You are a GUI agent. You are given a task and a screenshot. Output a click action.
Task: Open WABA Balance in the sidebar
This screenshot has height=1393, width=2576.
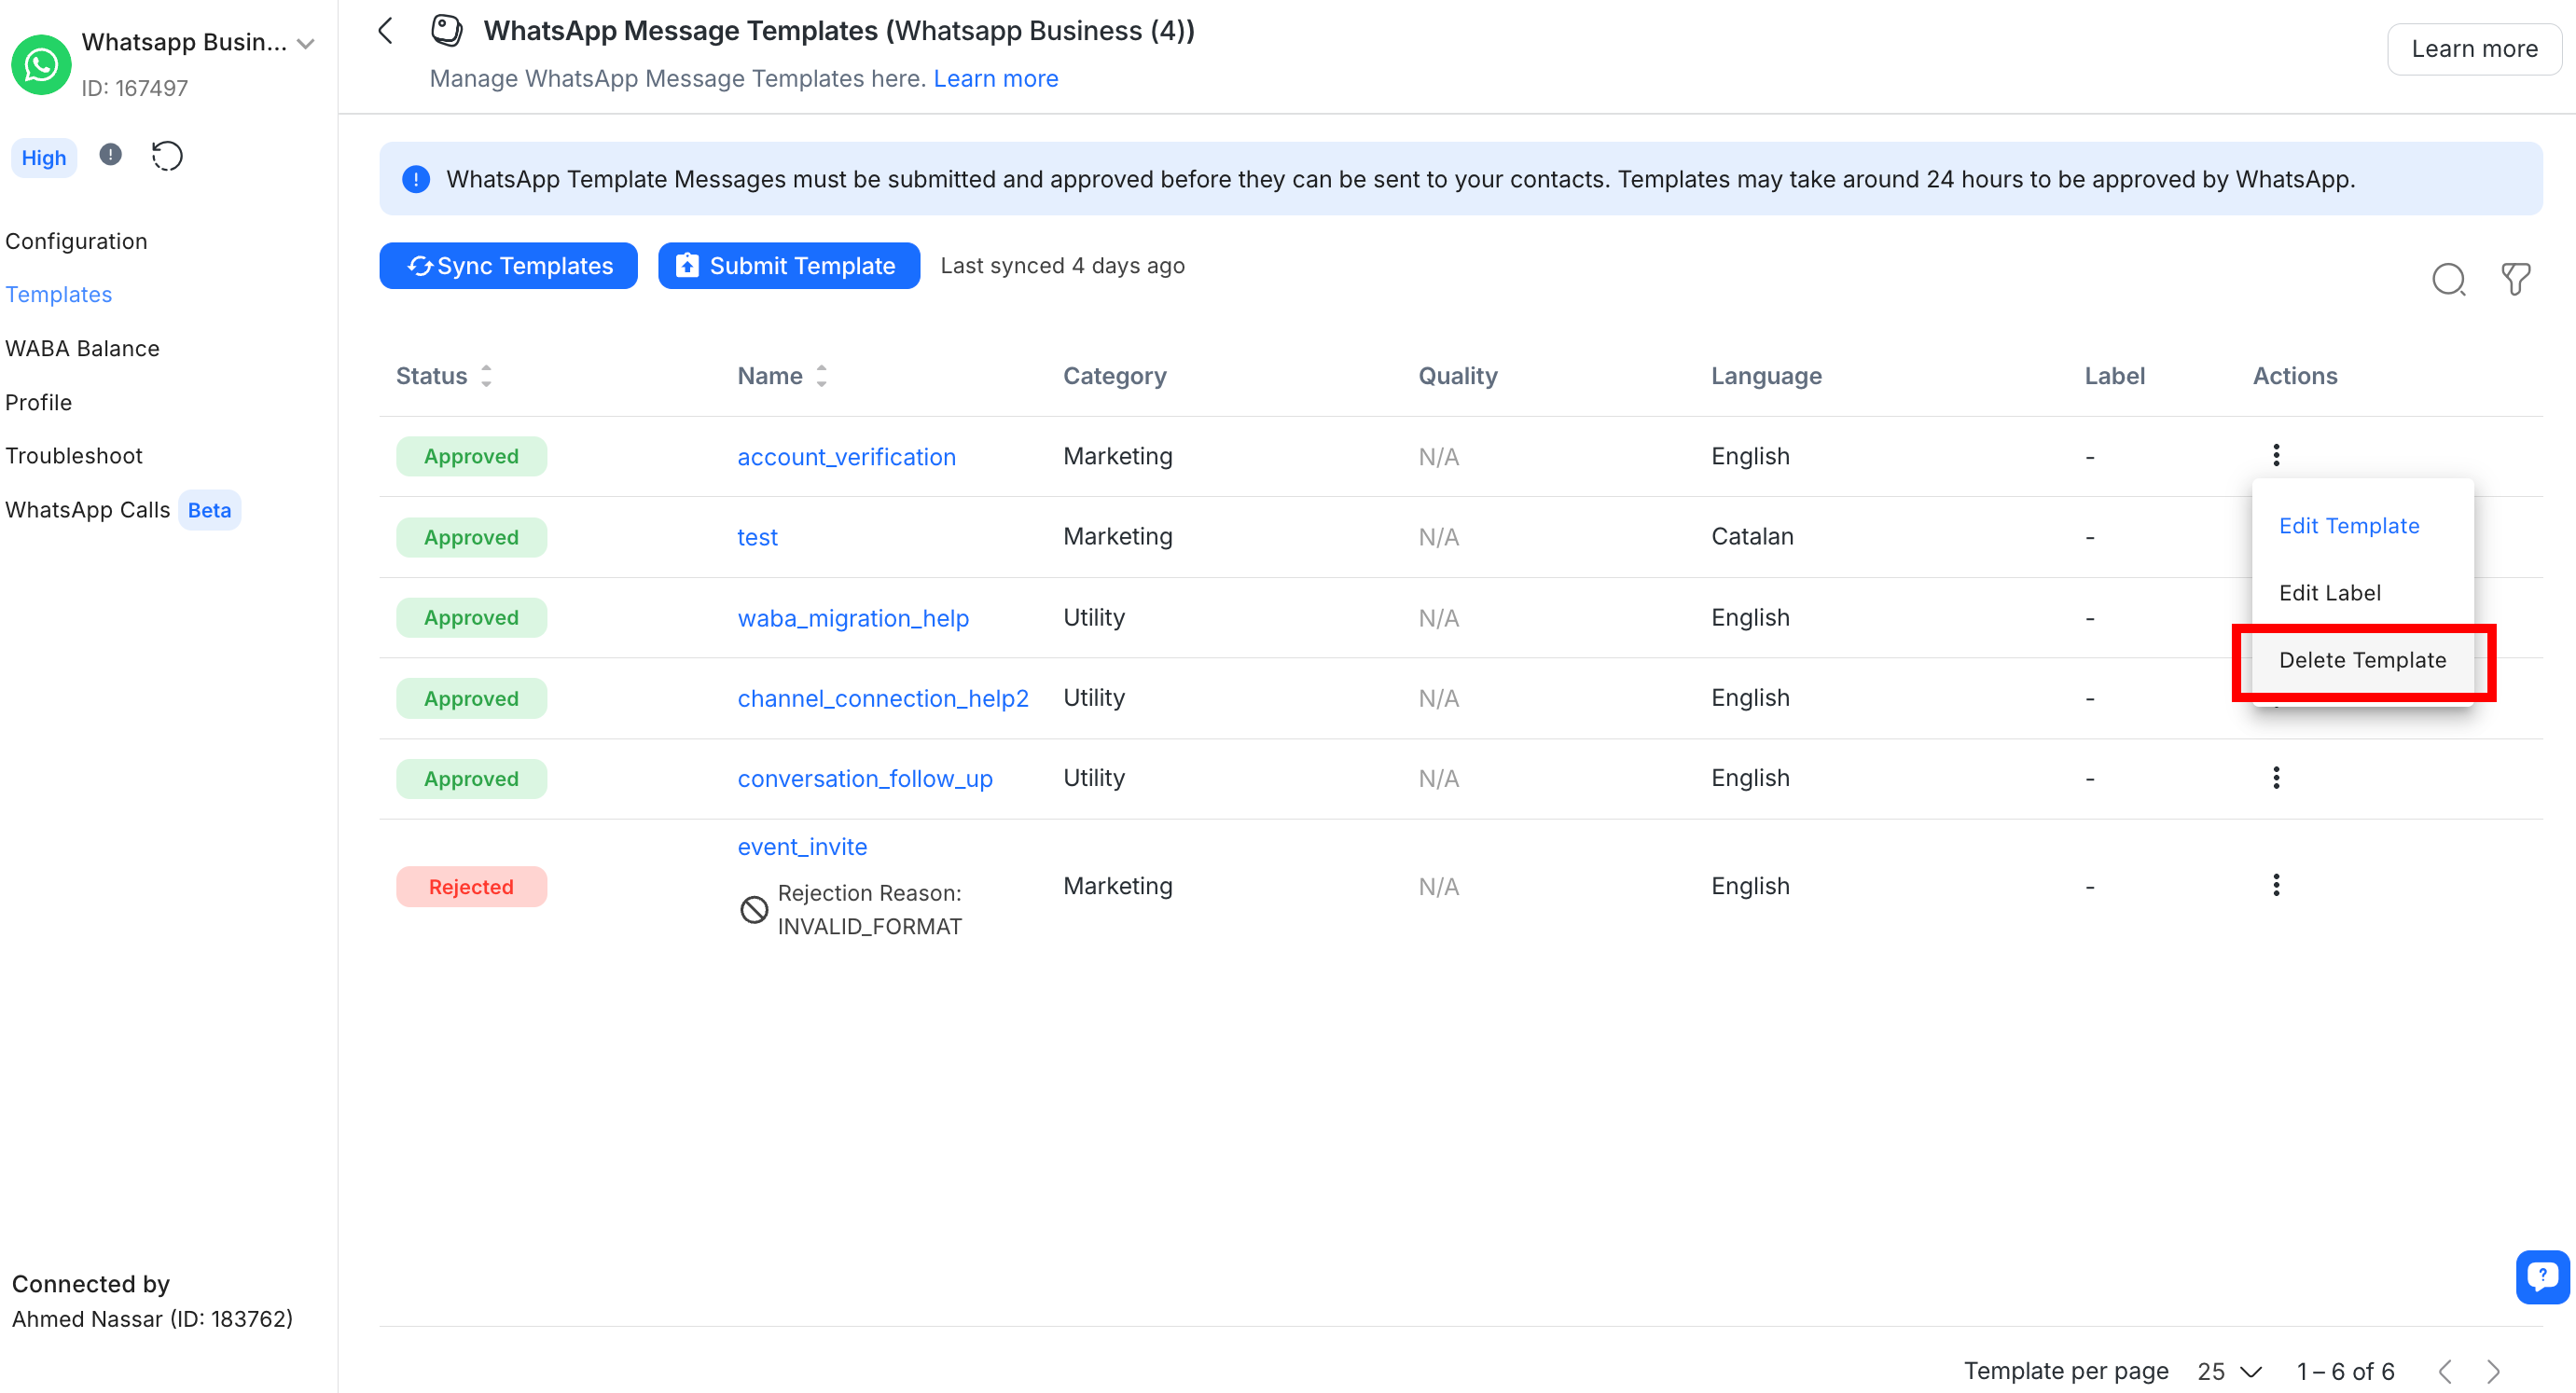click(82, 348)
